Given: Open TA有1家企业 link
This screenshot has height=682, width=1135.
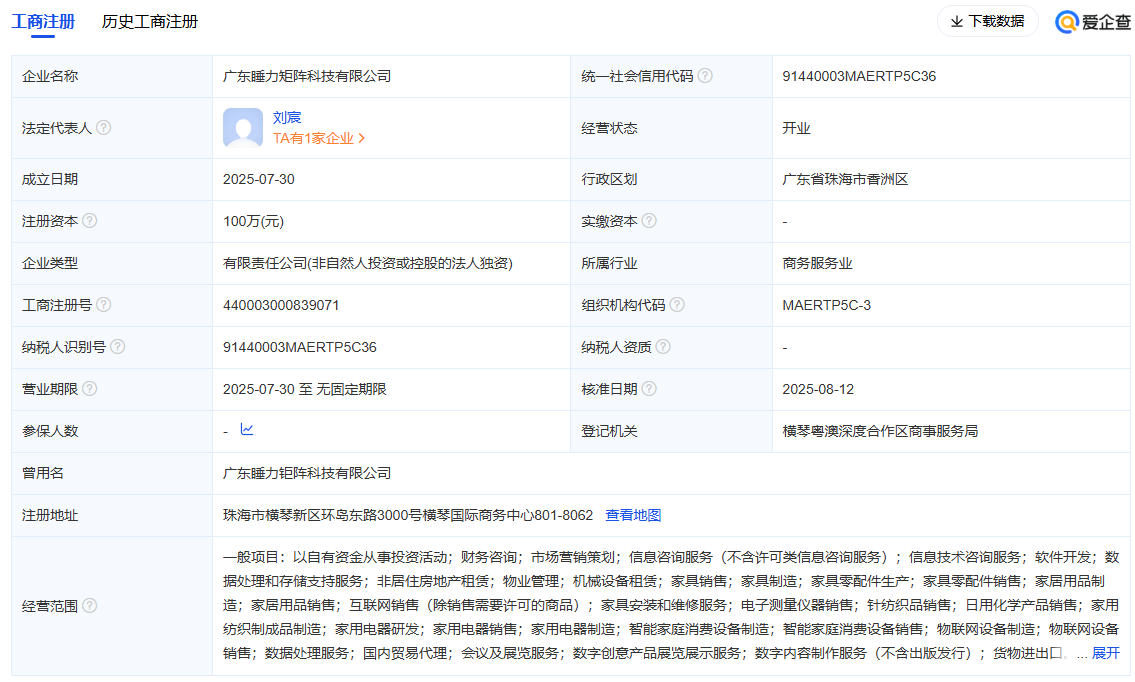Looking at the screenshot, I should [x=319, y=139].
